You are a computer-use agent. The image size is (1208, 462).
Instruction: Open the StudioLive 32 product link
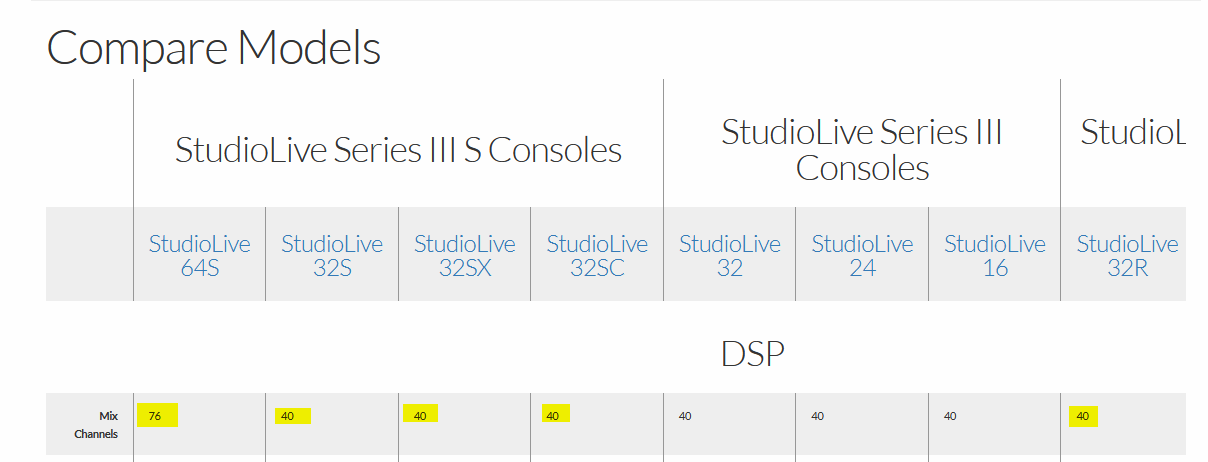(x=730, y=256)
